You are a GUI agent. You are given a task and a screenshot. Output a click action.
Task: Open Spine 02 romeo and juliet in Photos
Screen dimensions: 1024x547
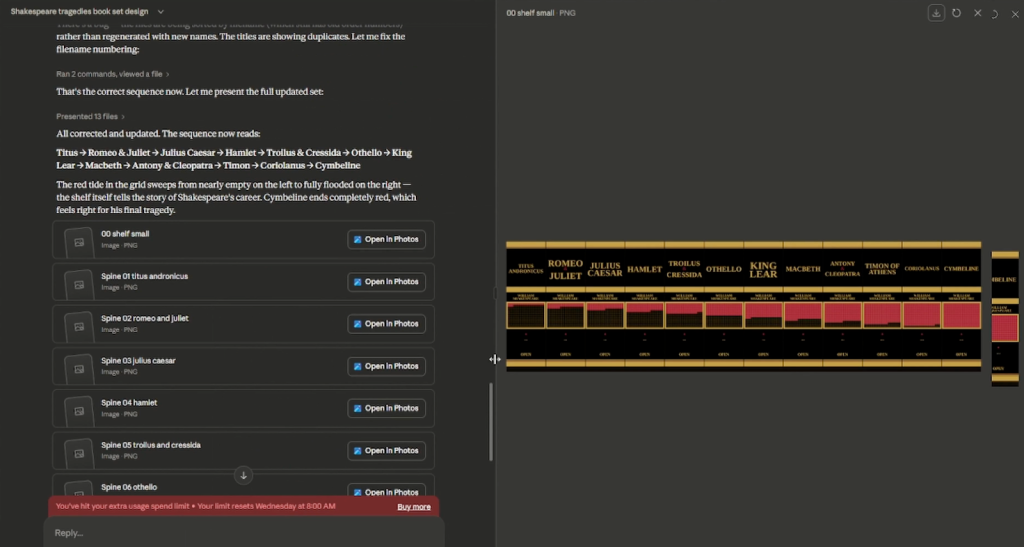[386, 324]
